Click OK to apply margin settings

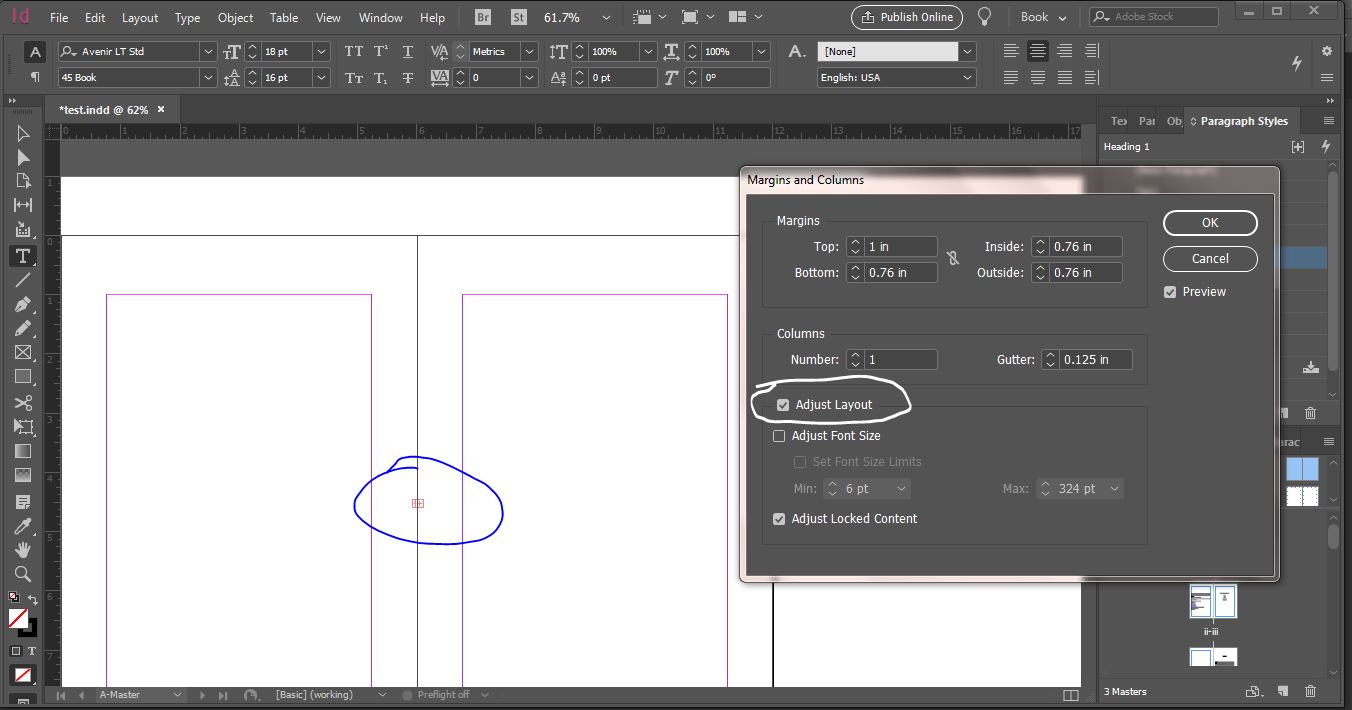tap(1209, 222)
